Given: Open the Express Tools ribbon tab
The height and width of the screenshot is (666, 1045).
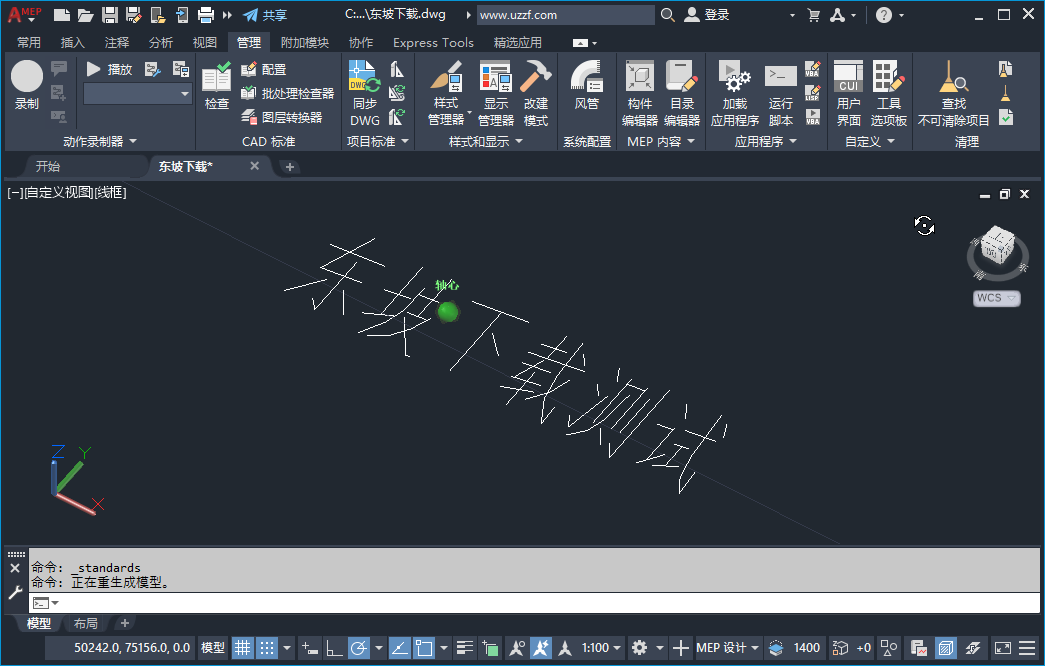Looking at the screenshot, I should (x=433, y=42).
